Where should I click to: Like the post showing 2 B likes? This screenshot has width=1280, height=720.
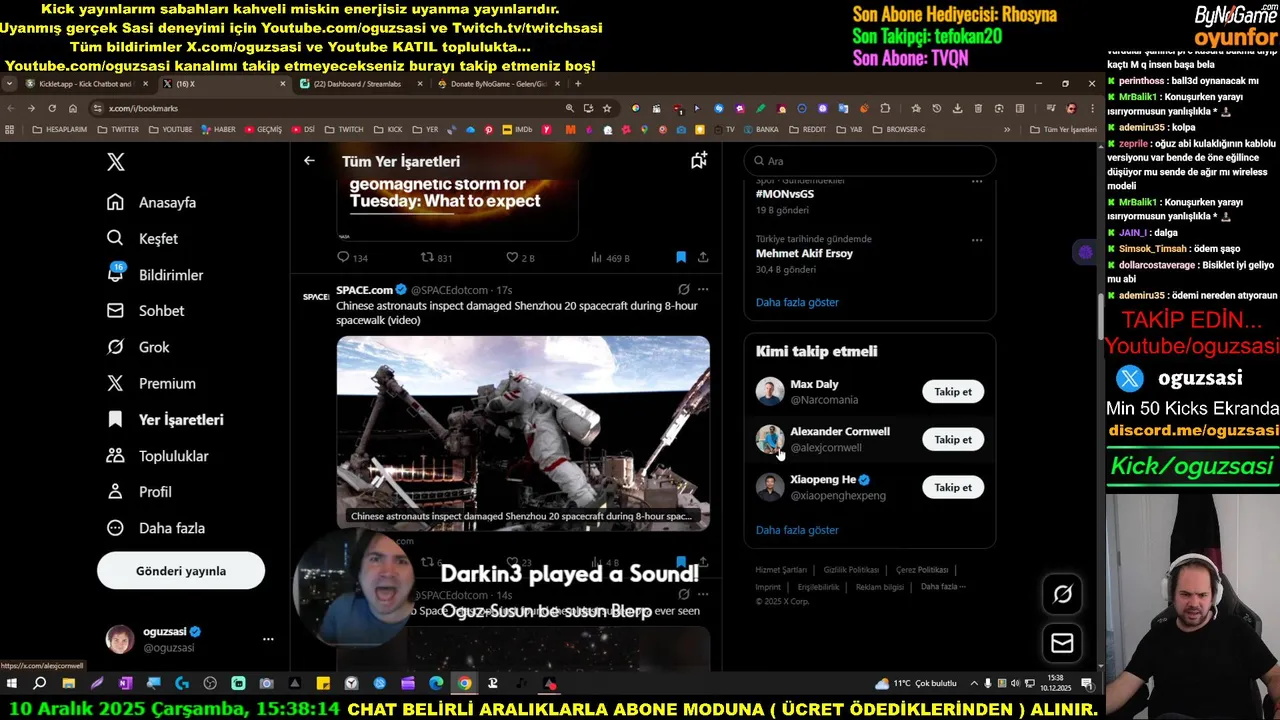512,257
